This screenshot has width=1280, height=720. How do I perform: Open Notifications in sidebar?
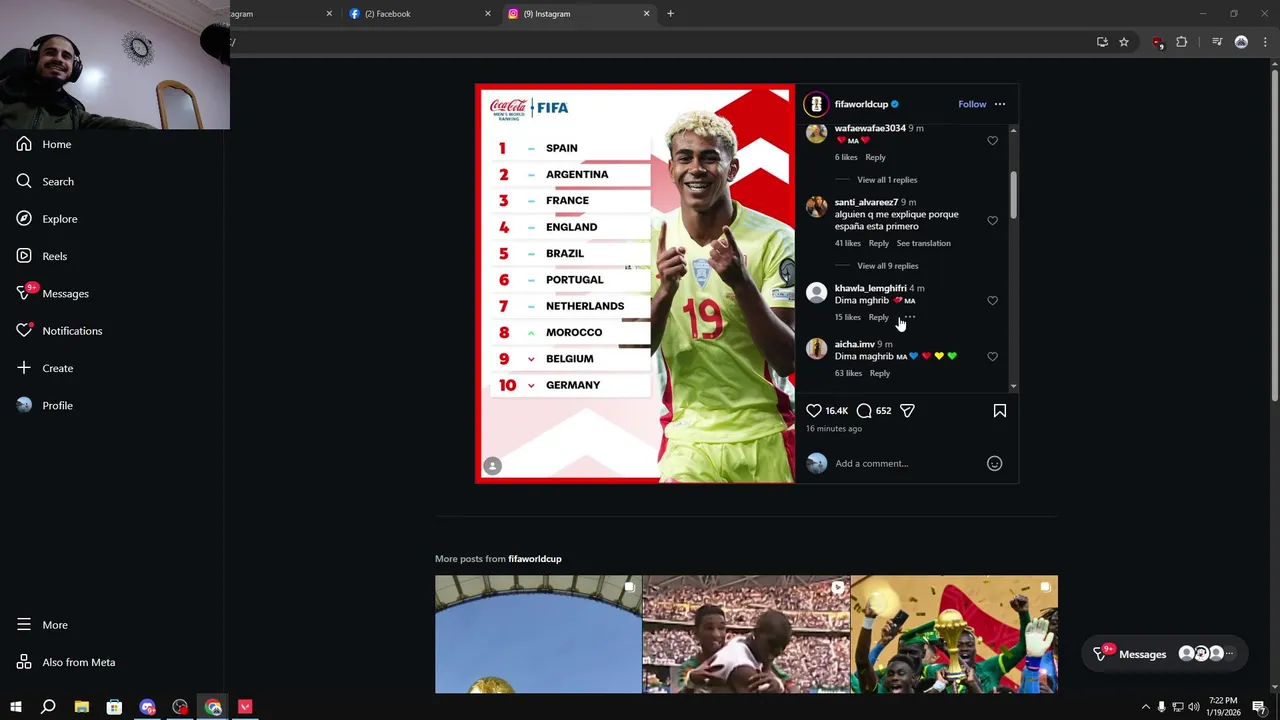(59, 331)
